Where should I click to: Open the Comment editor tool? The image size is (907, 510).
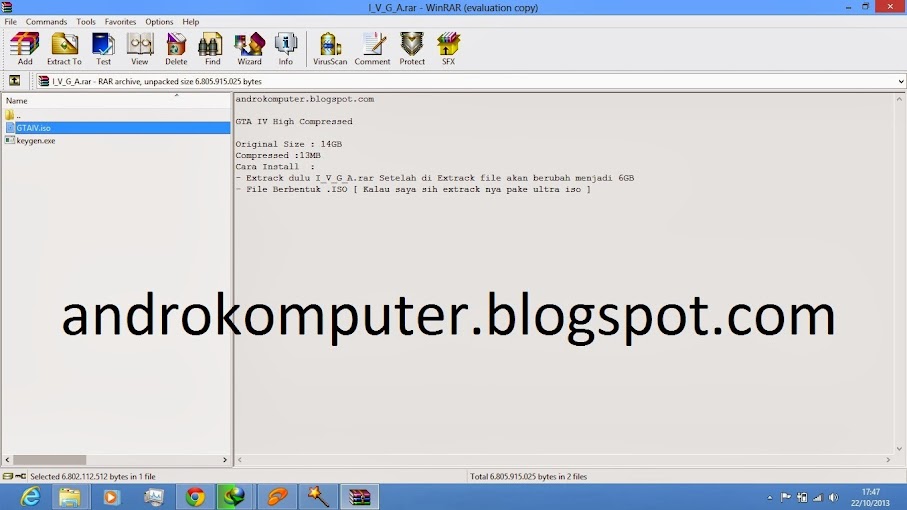tap(373, 49)
